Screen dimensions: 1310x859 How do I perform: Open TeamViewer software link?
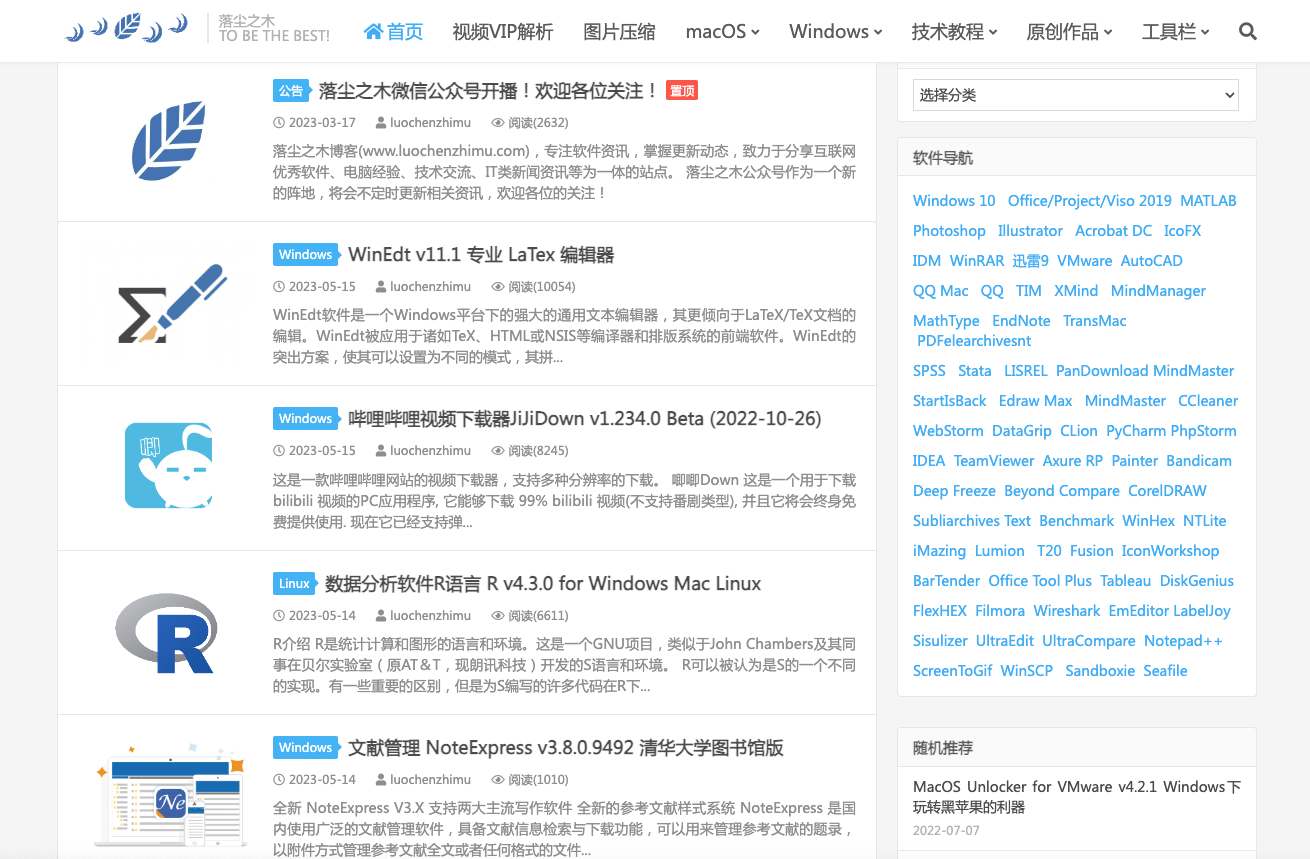click(994, 461)
